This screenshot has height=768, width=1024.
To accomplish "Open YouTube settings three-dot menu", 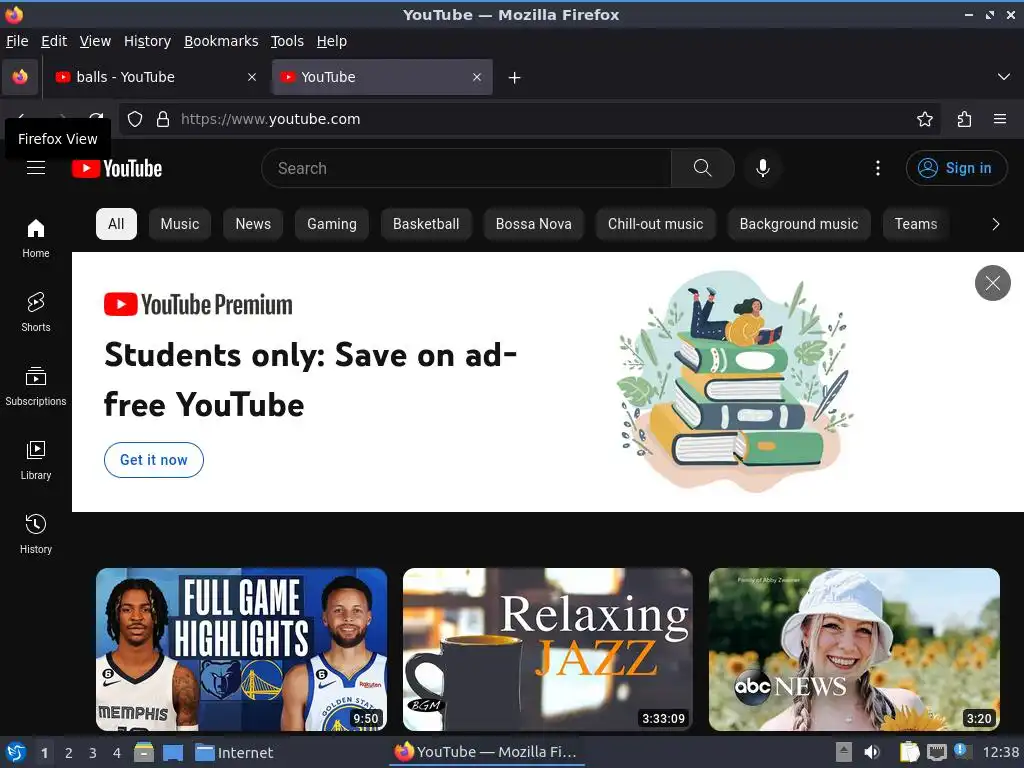I will pos(878,168).
